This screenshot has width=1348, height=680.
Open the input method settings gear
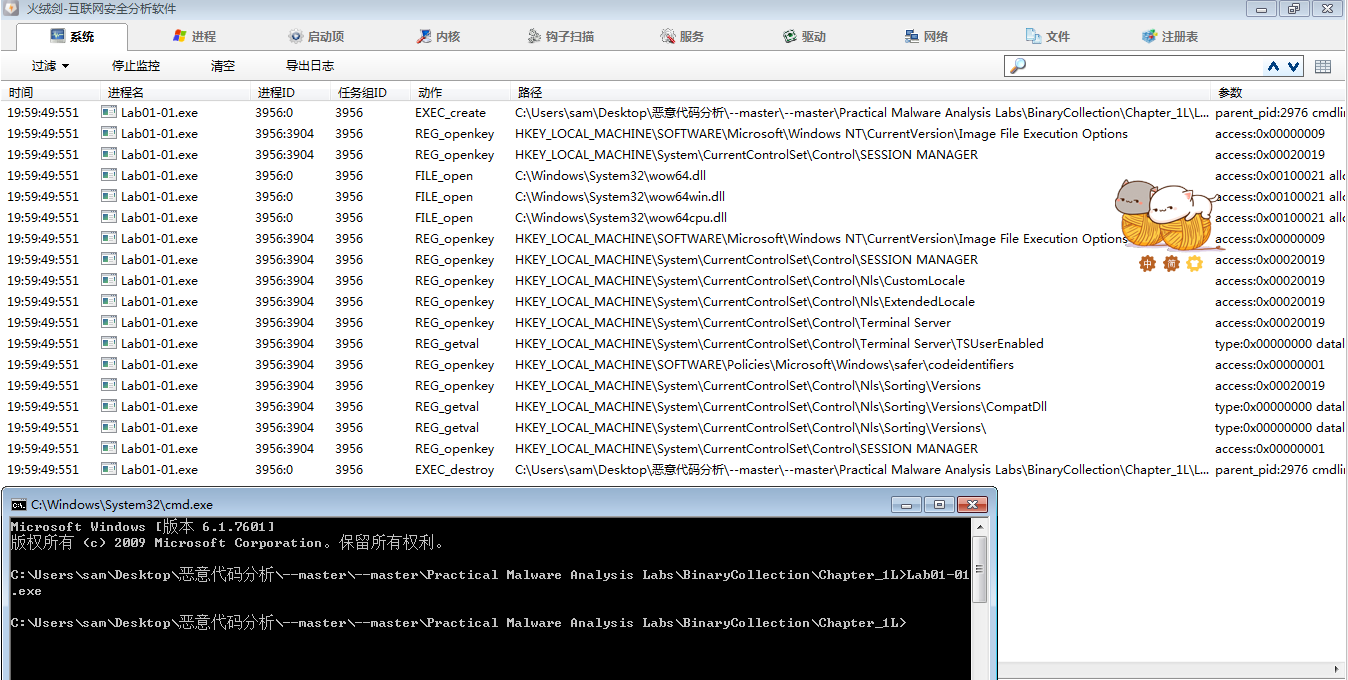(1193, 263)
